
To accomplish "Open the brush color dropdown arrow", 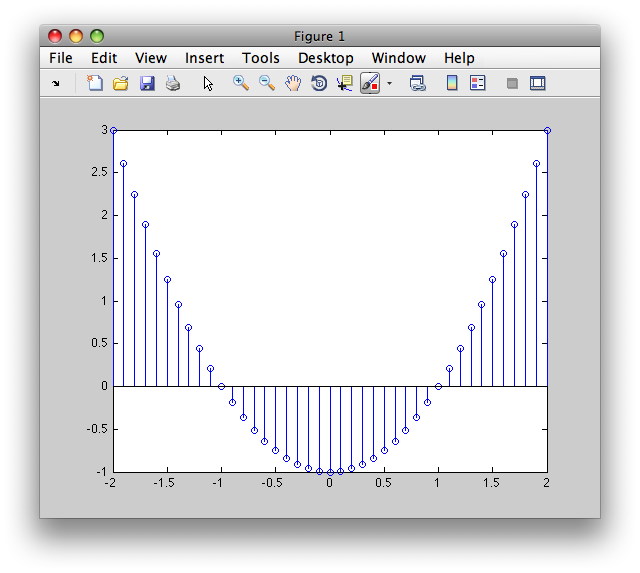I will click(389, 84).
